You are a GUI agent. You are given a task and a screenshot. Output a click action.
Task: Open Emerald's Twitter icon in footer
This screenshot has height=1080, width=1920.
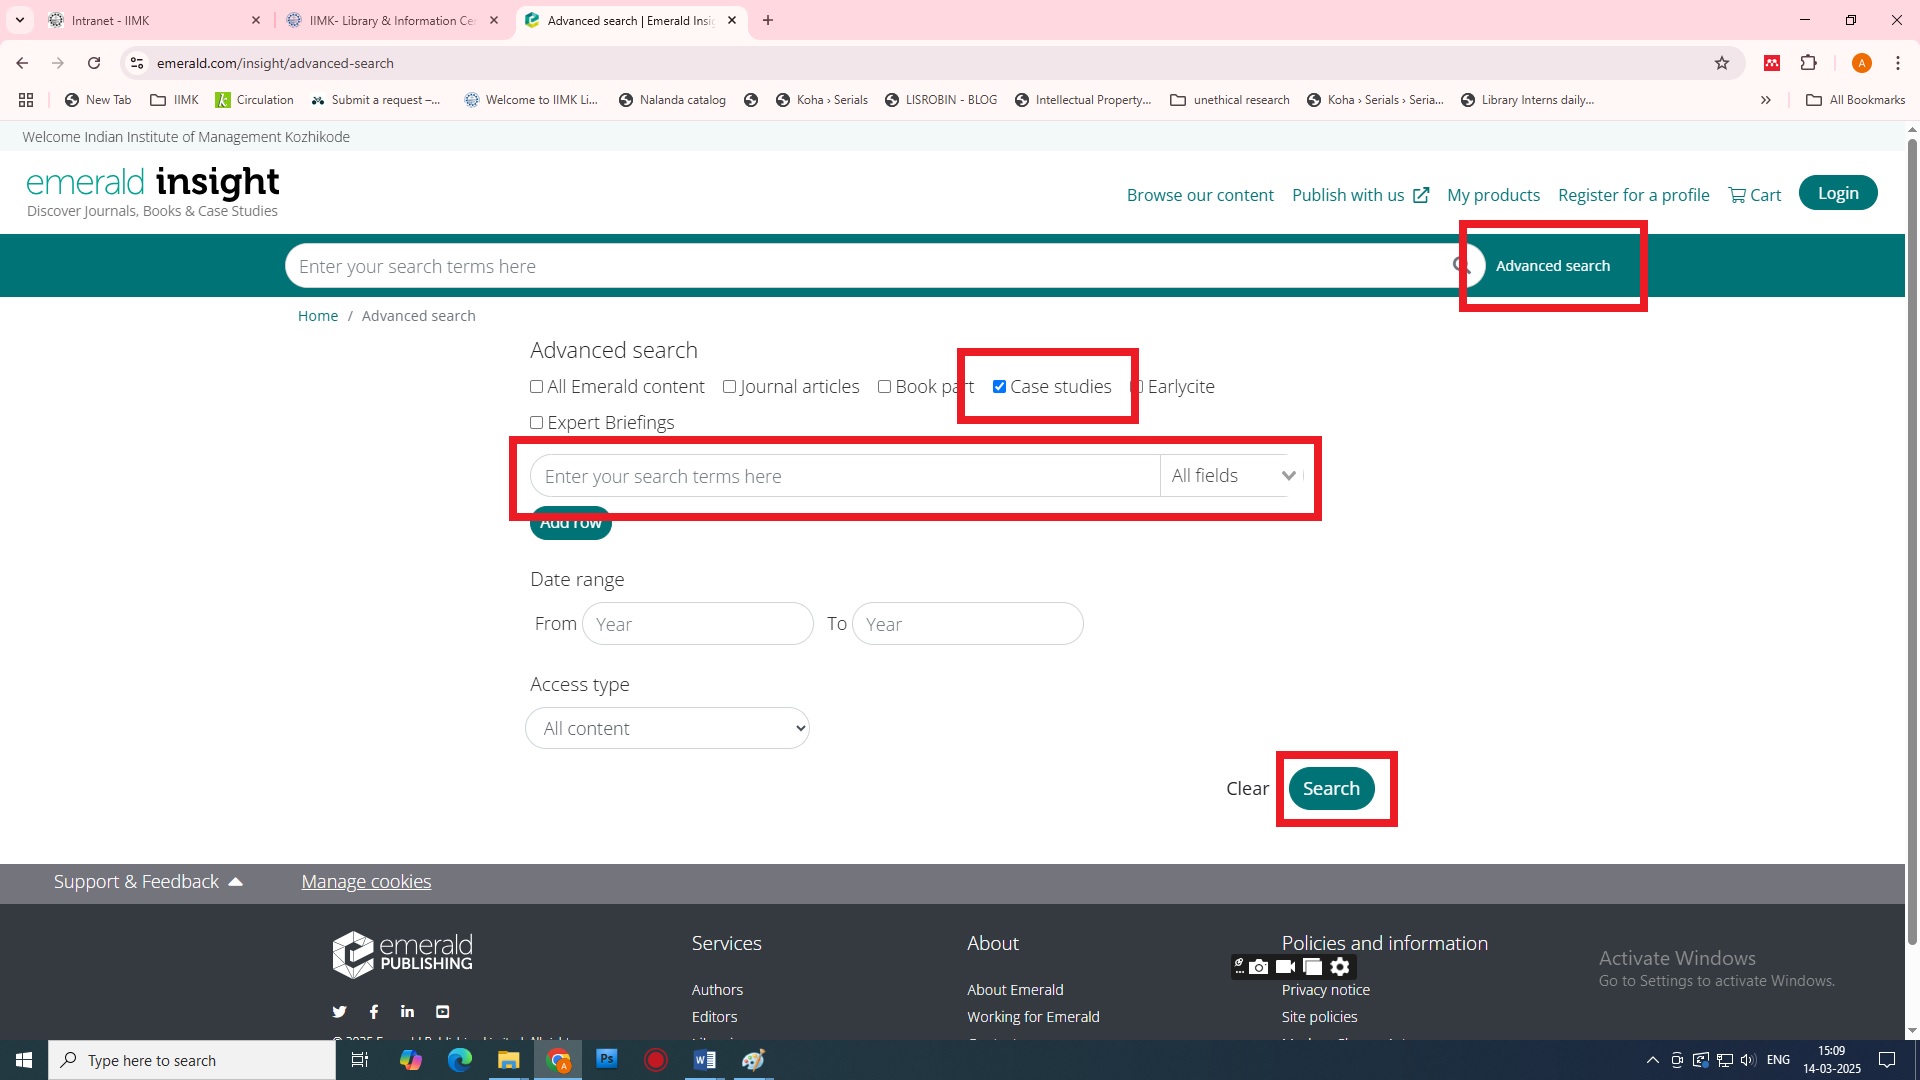pos(339,1012)
